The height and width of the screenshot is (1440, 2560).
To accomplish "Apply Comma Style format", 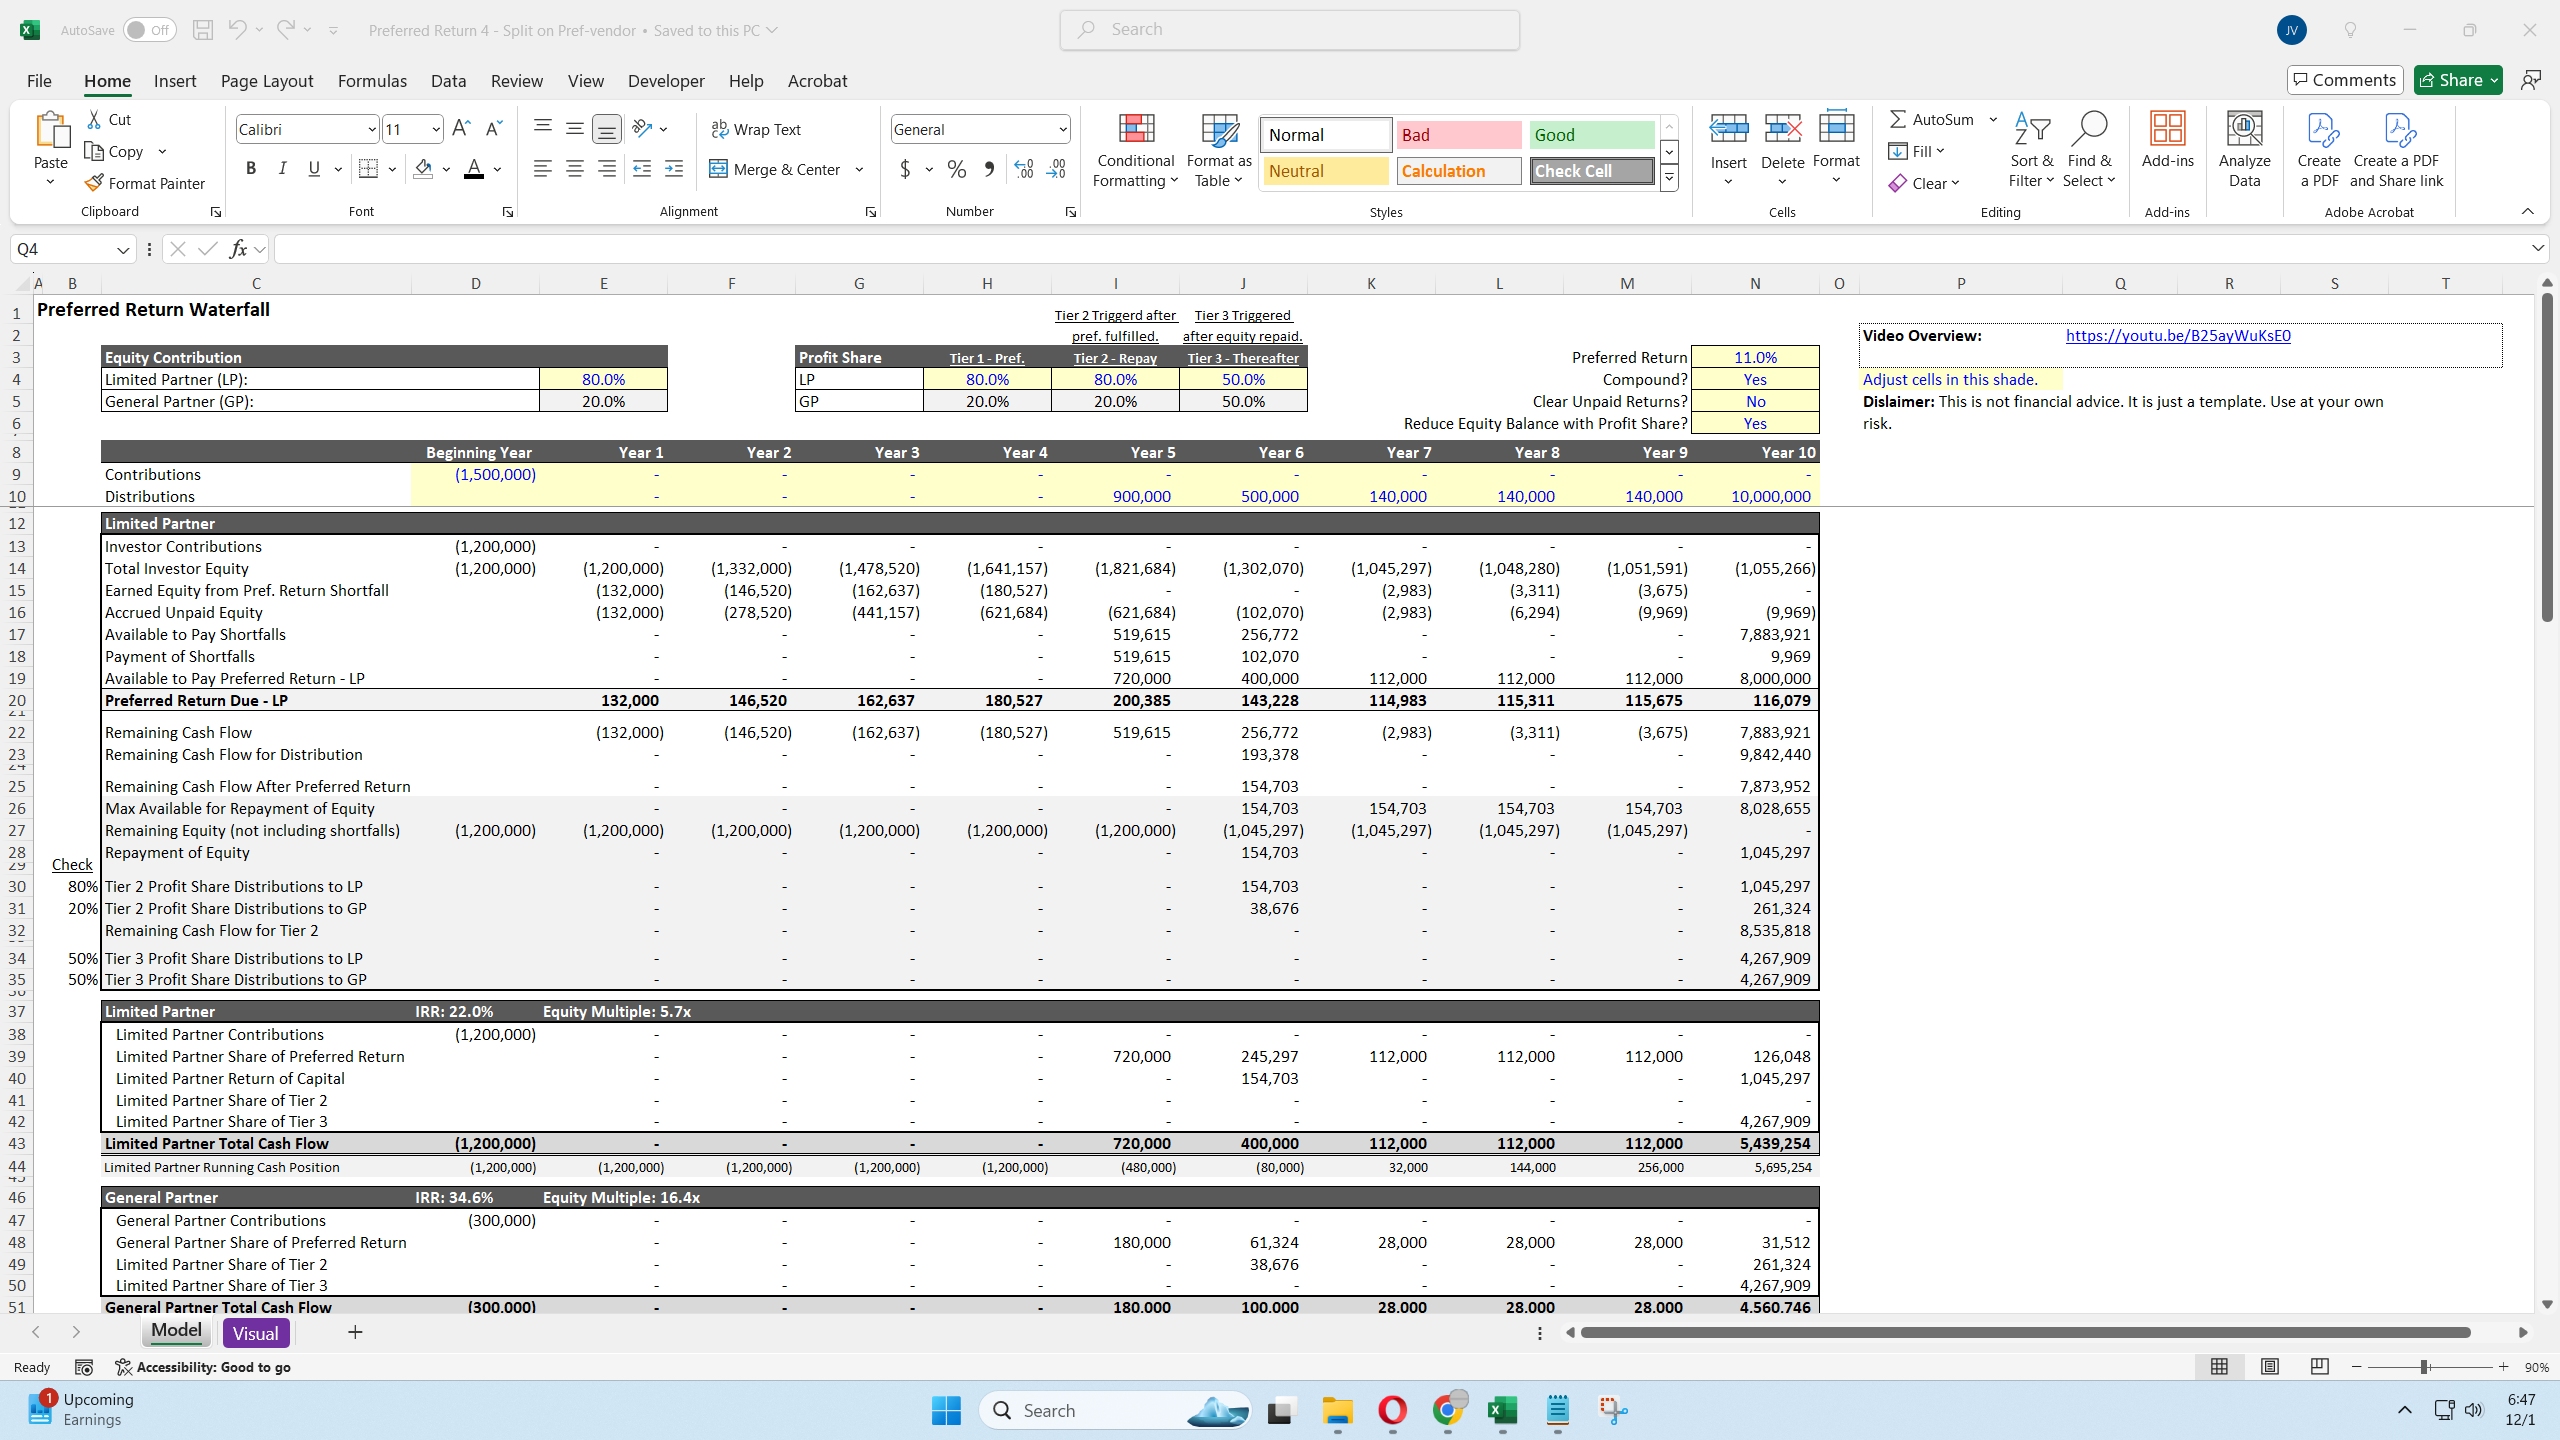I will click(989, 169).
